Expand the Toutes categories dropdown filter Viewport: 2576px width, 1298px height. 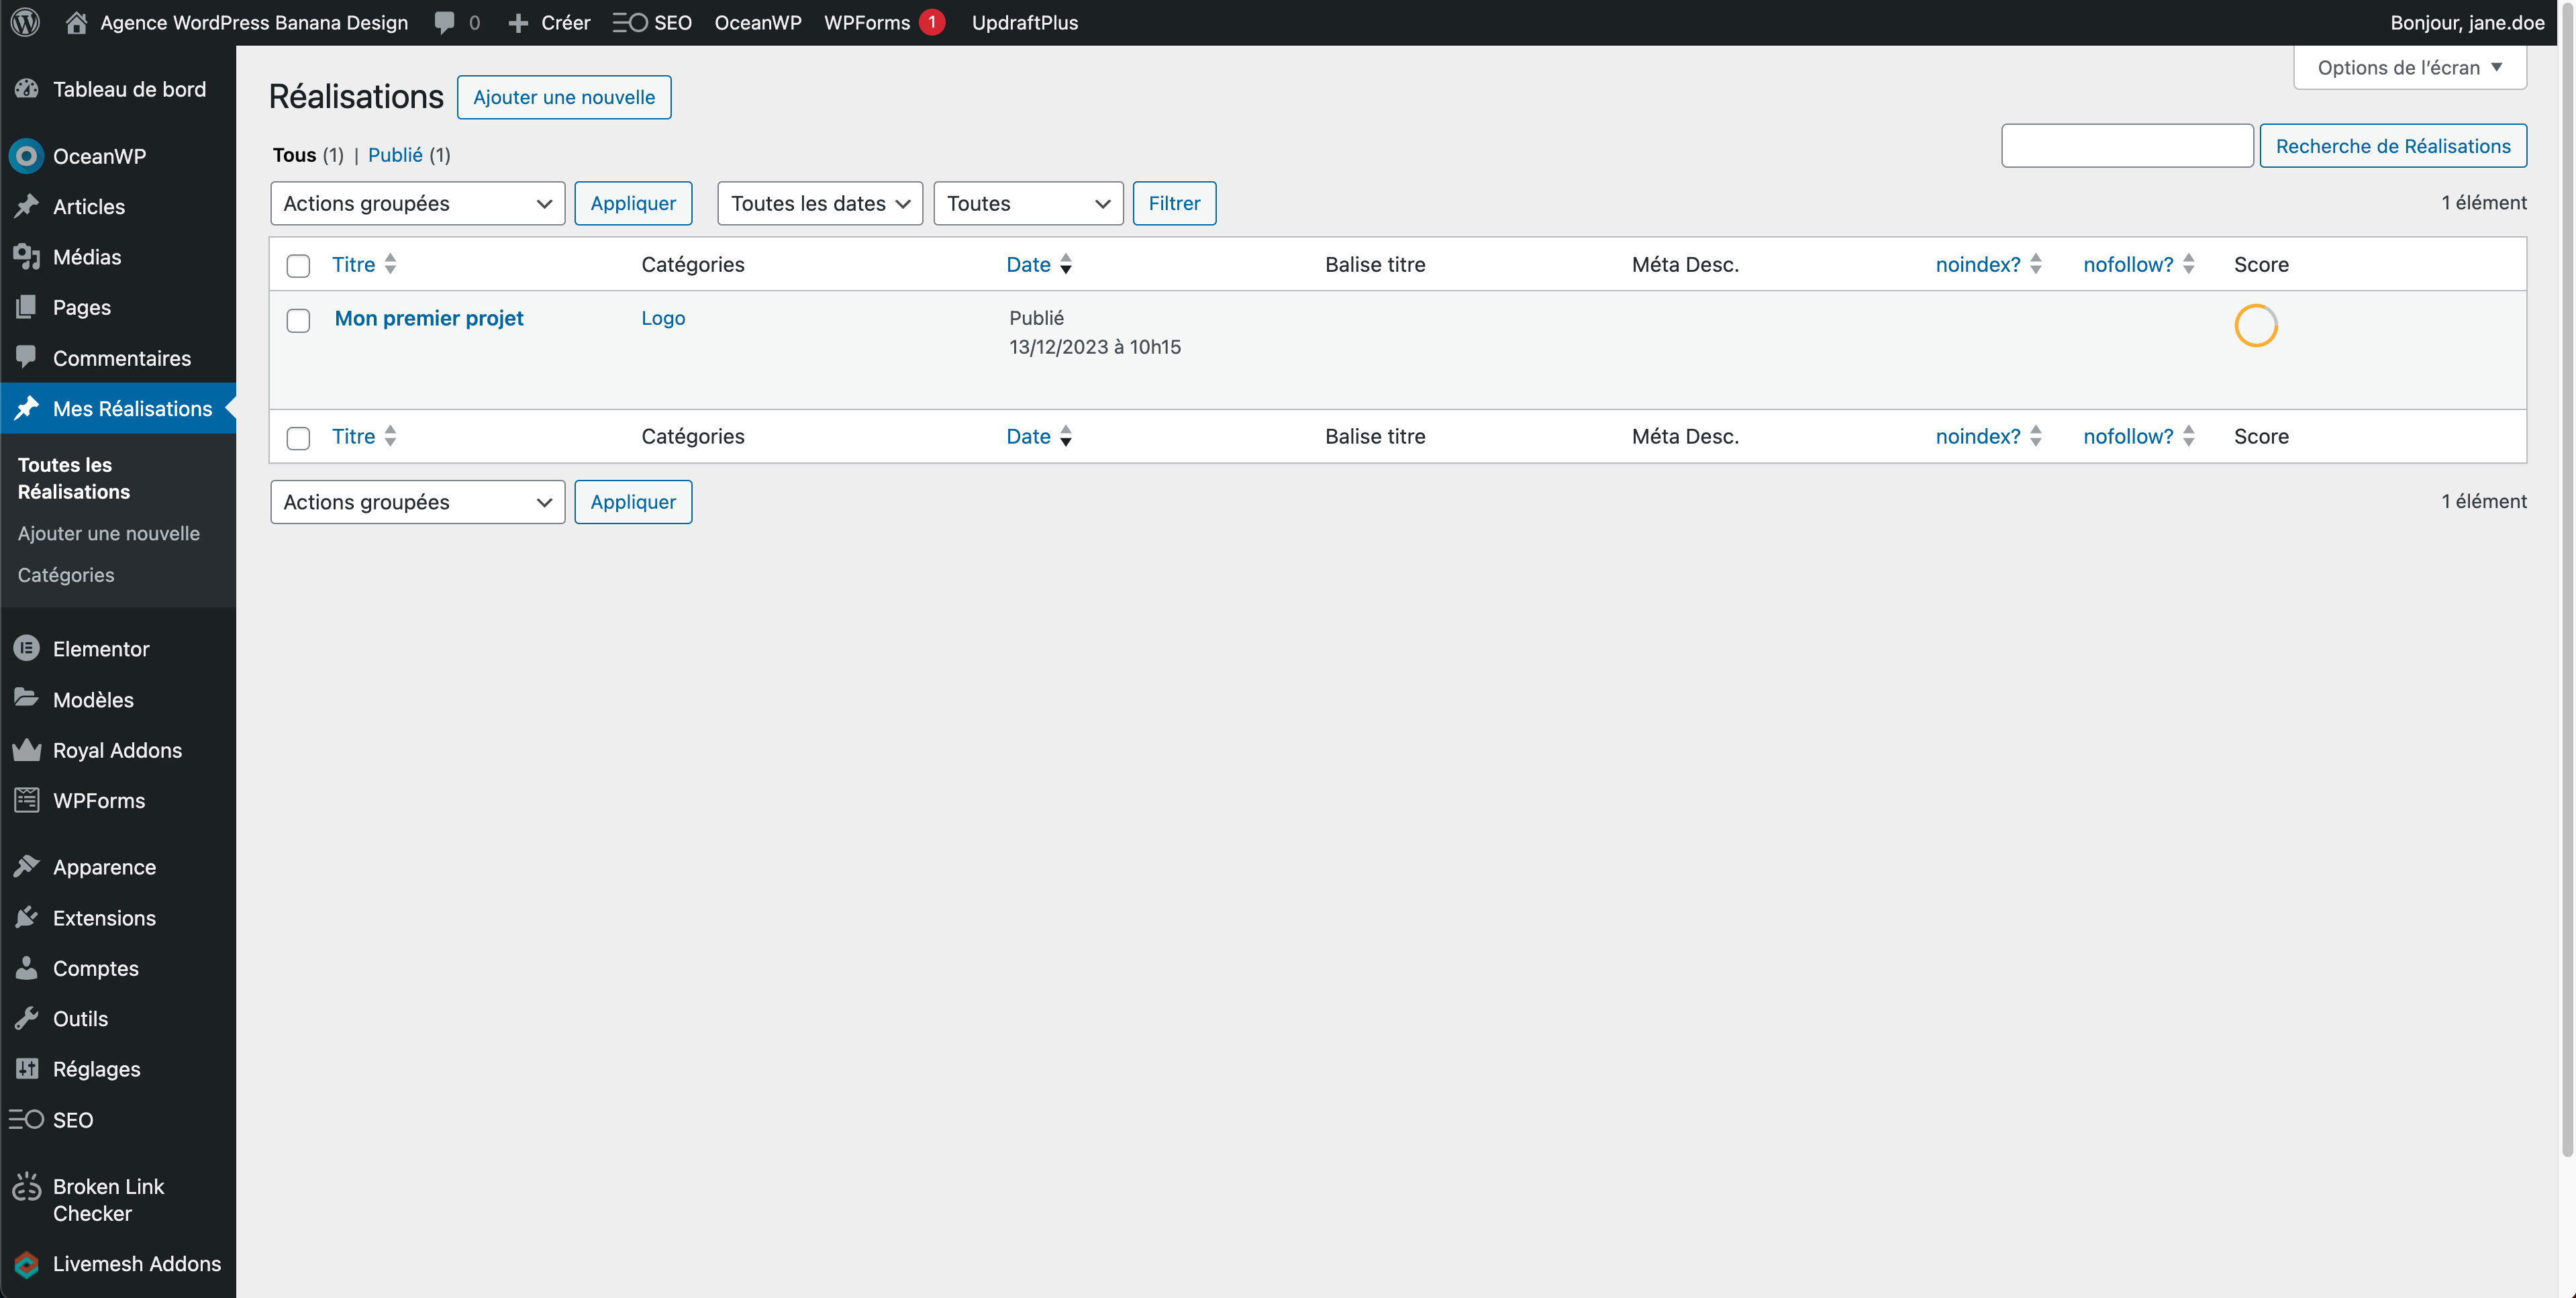pyautogui.click(x=1026, y=202)
